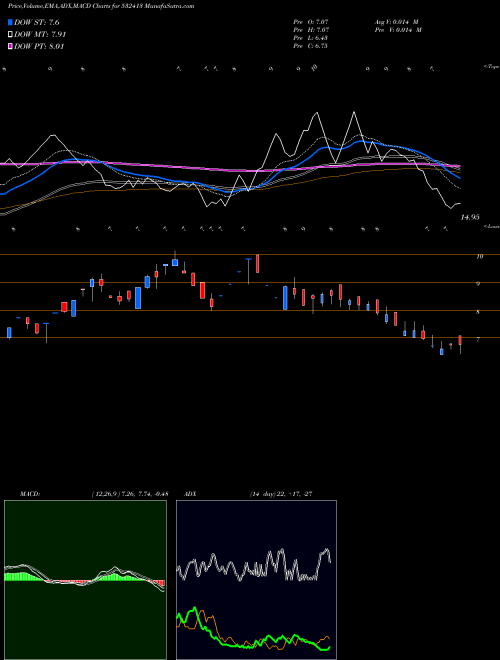Click the magenta DOW PT legend swatch
Viewport: 500px width, 660px height.
click(10, 47)
